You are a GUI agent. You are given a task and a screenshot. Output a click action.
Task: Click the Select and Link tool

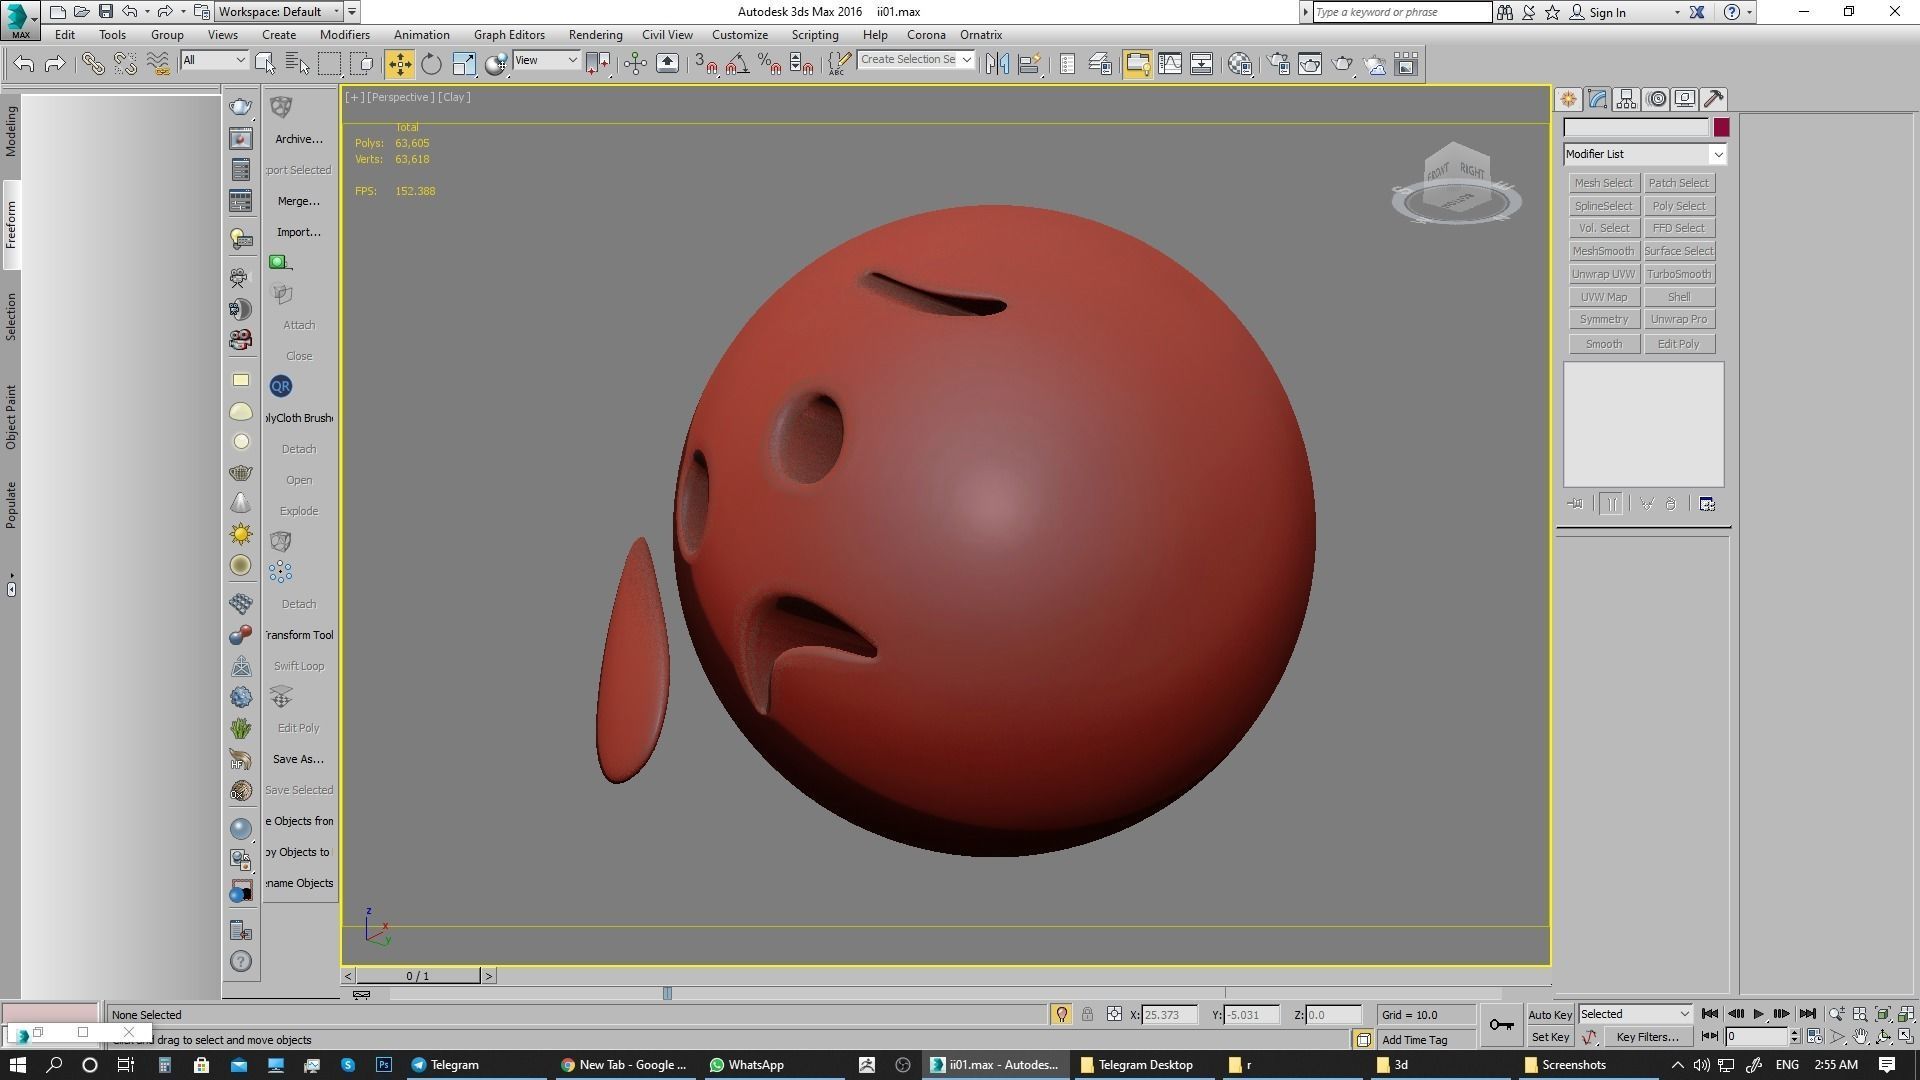pyautogui.click(x=93, y=64)
